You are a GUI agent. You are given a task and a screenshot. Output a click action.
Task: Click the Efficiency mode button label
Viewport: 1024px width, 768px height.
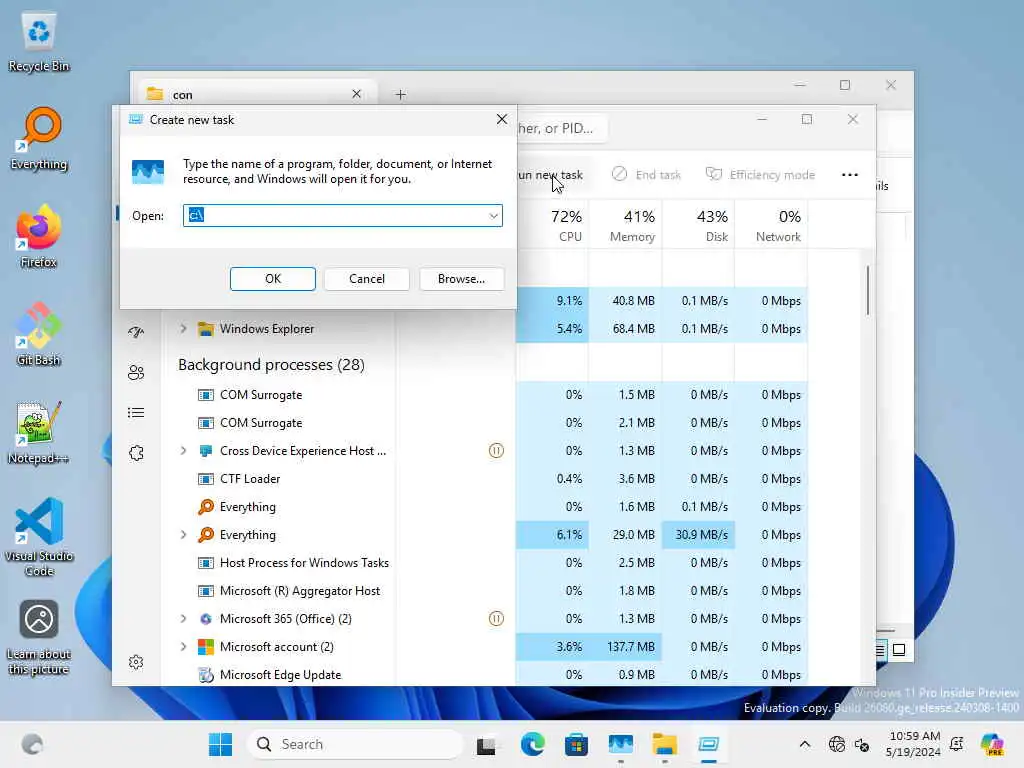pyautogui.click(x=772, y=175)
